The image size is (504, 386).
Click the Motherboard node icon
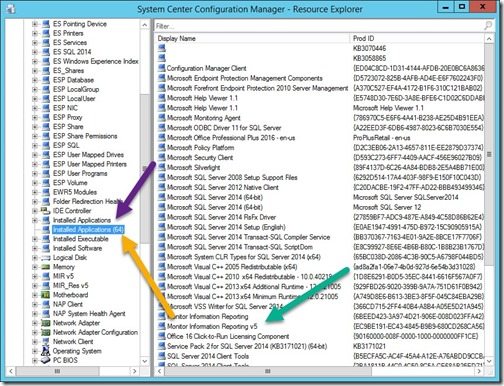point(45,295)
